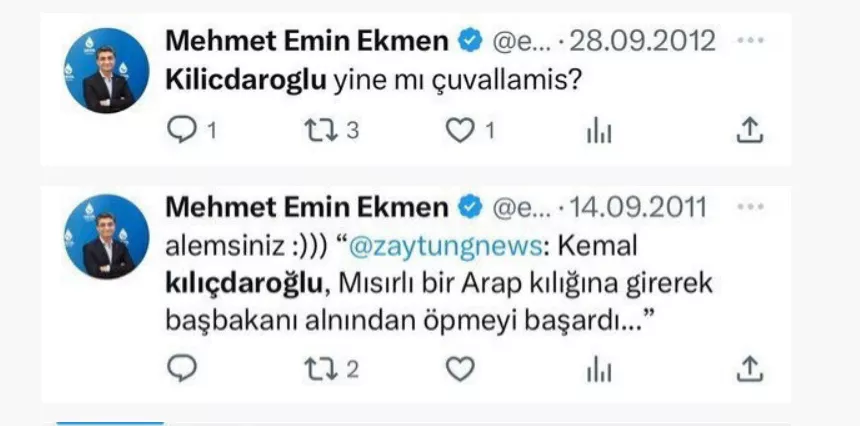Image resolution: width=860 pixels, height=426 pixels.
Task: Retweet the Kilicdaroglu yine mı çuvallamis tweet
Action: pyautogui.click(x=321, y=131)
